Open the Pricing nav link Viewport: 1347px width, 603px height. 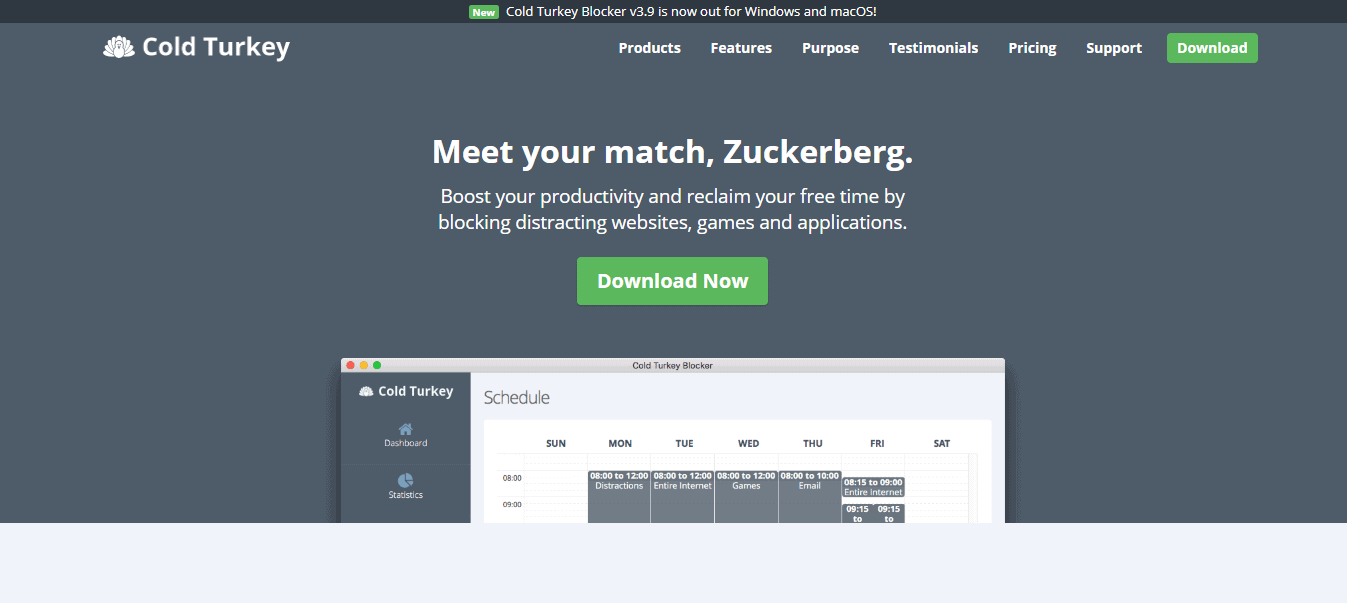pos(1032,48)
